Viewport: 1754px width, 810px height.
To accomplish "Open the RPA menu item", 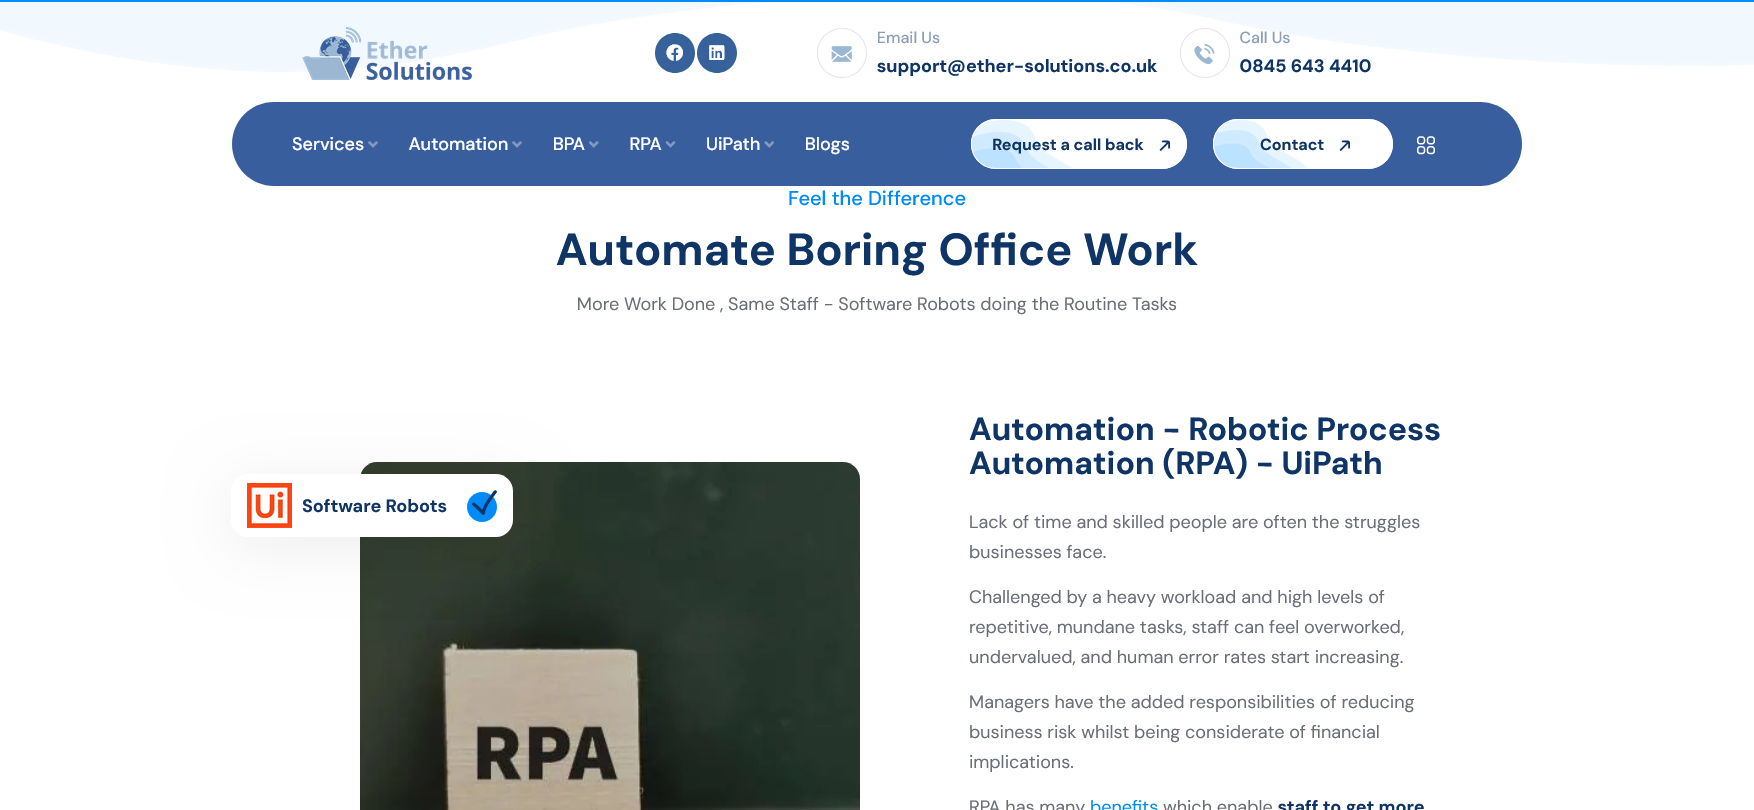I will click(651, 144).
